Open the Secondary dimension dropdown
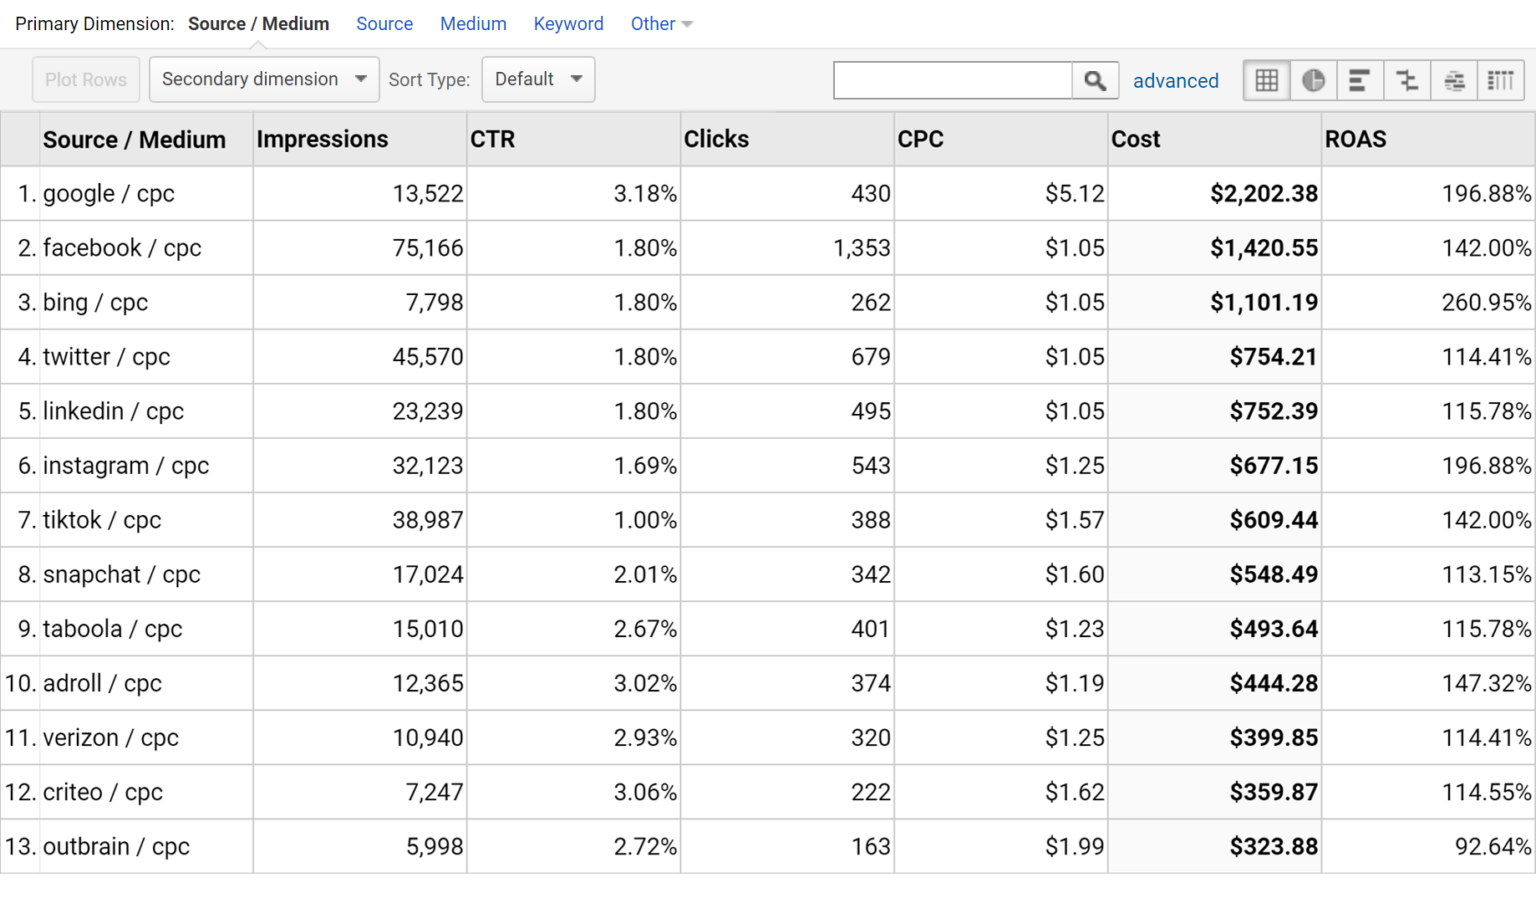This screenshot has height=903, width=1536. 264,80
